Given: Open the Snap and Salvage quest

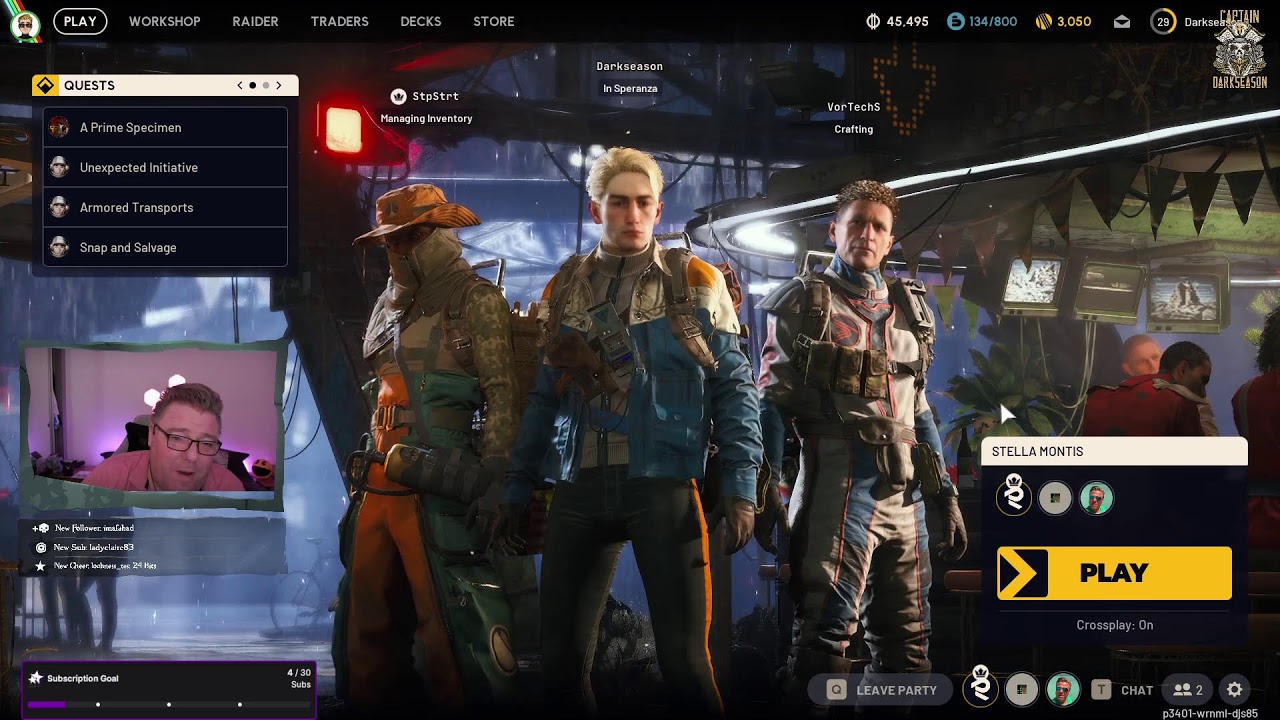Looking at the screenshot, I should point(165,247).
